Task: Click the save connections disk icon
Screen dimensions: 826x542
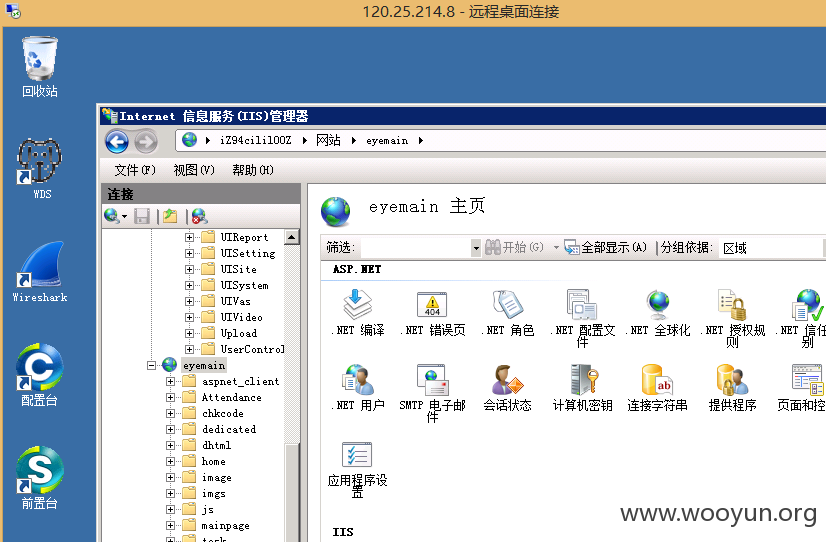Action: (142, 216)
